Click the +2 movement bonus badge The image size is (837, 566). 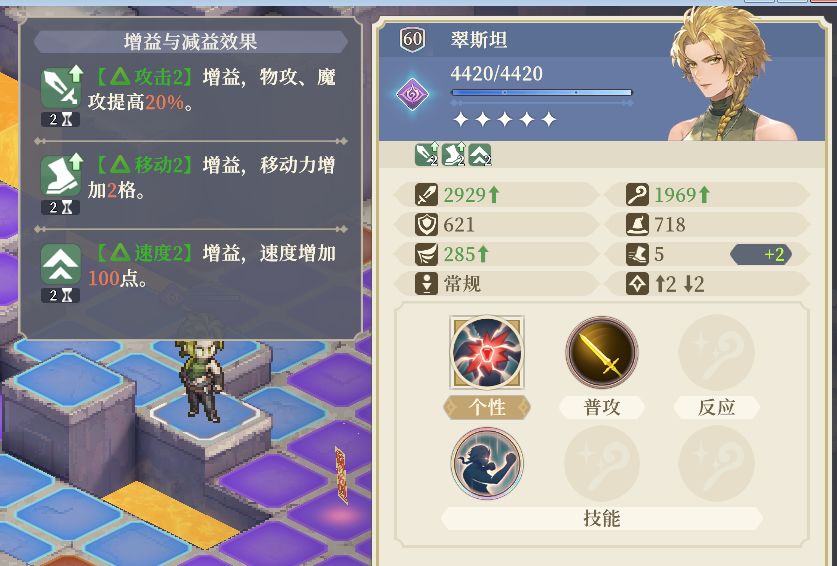(761, 254)
